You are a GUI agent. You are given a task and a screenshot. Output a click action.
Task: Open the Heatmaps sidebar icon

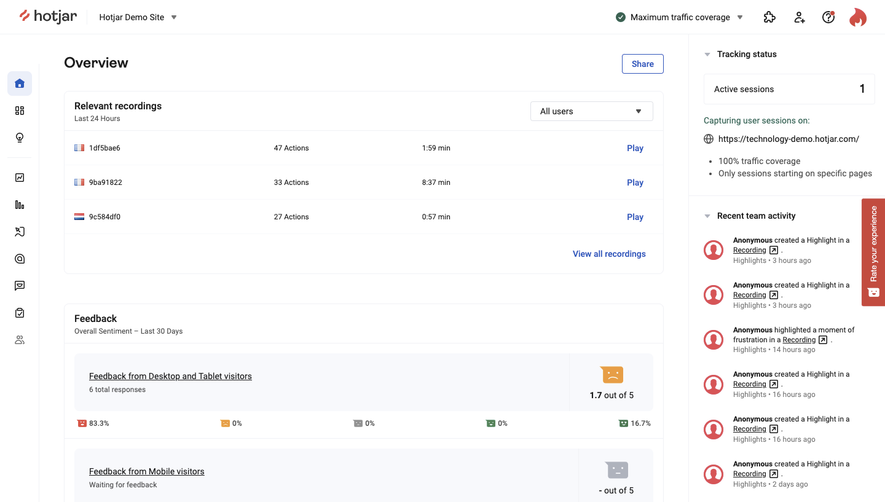pos(20,232)
